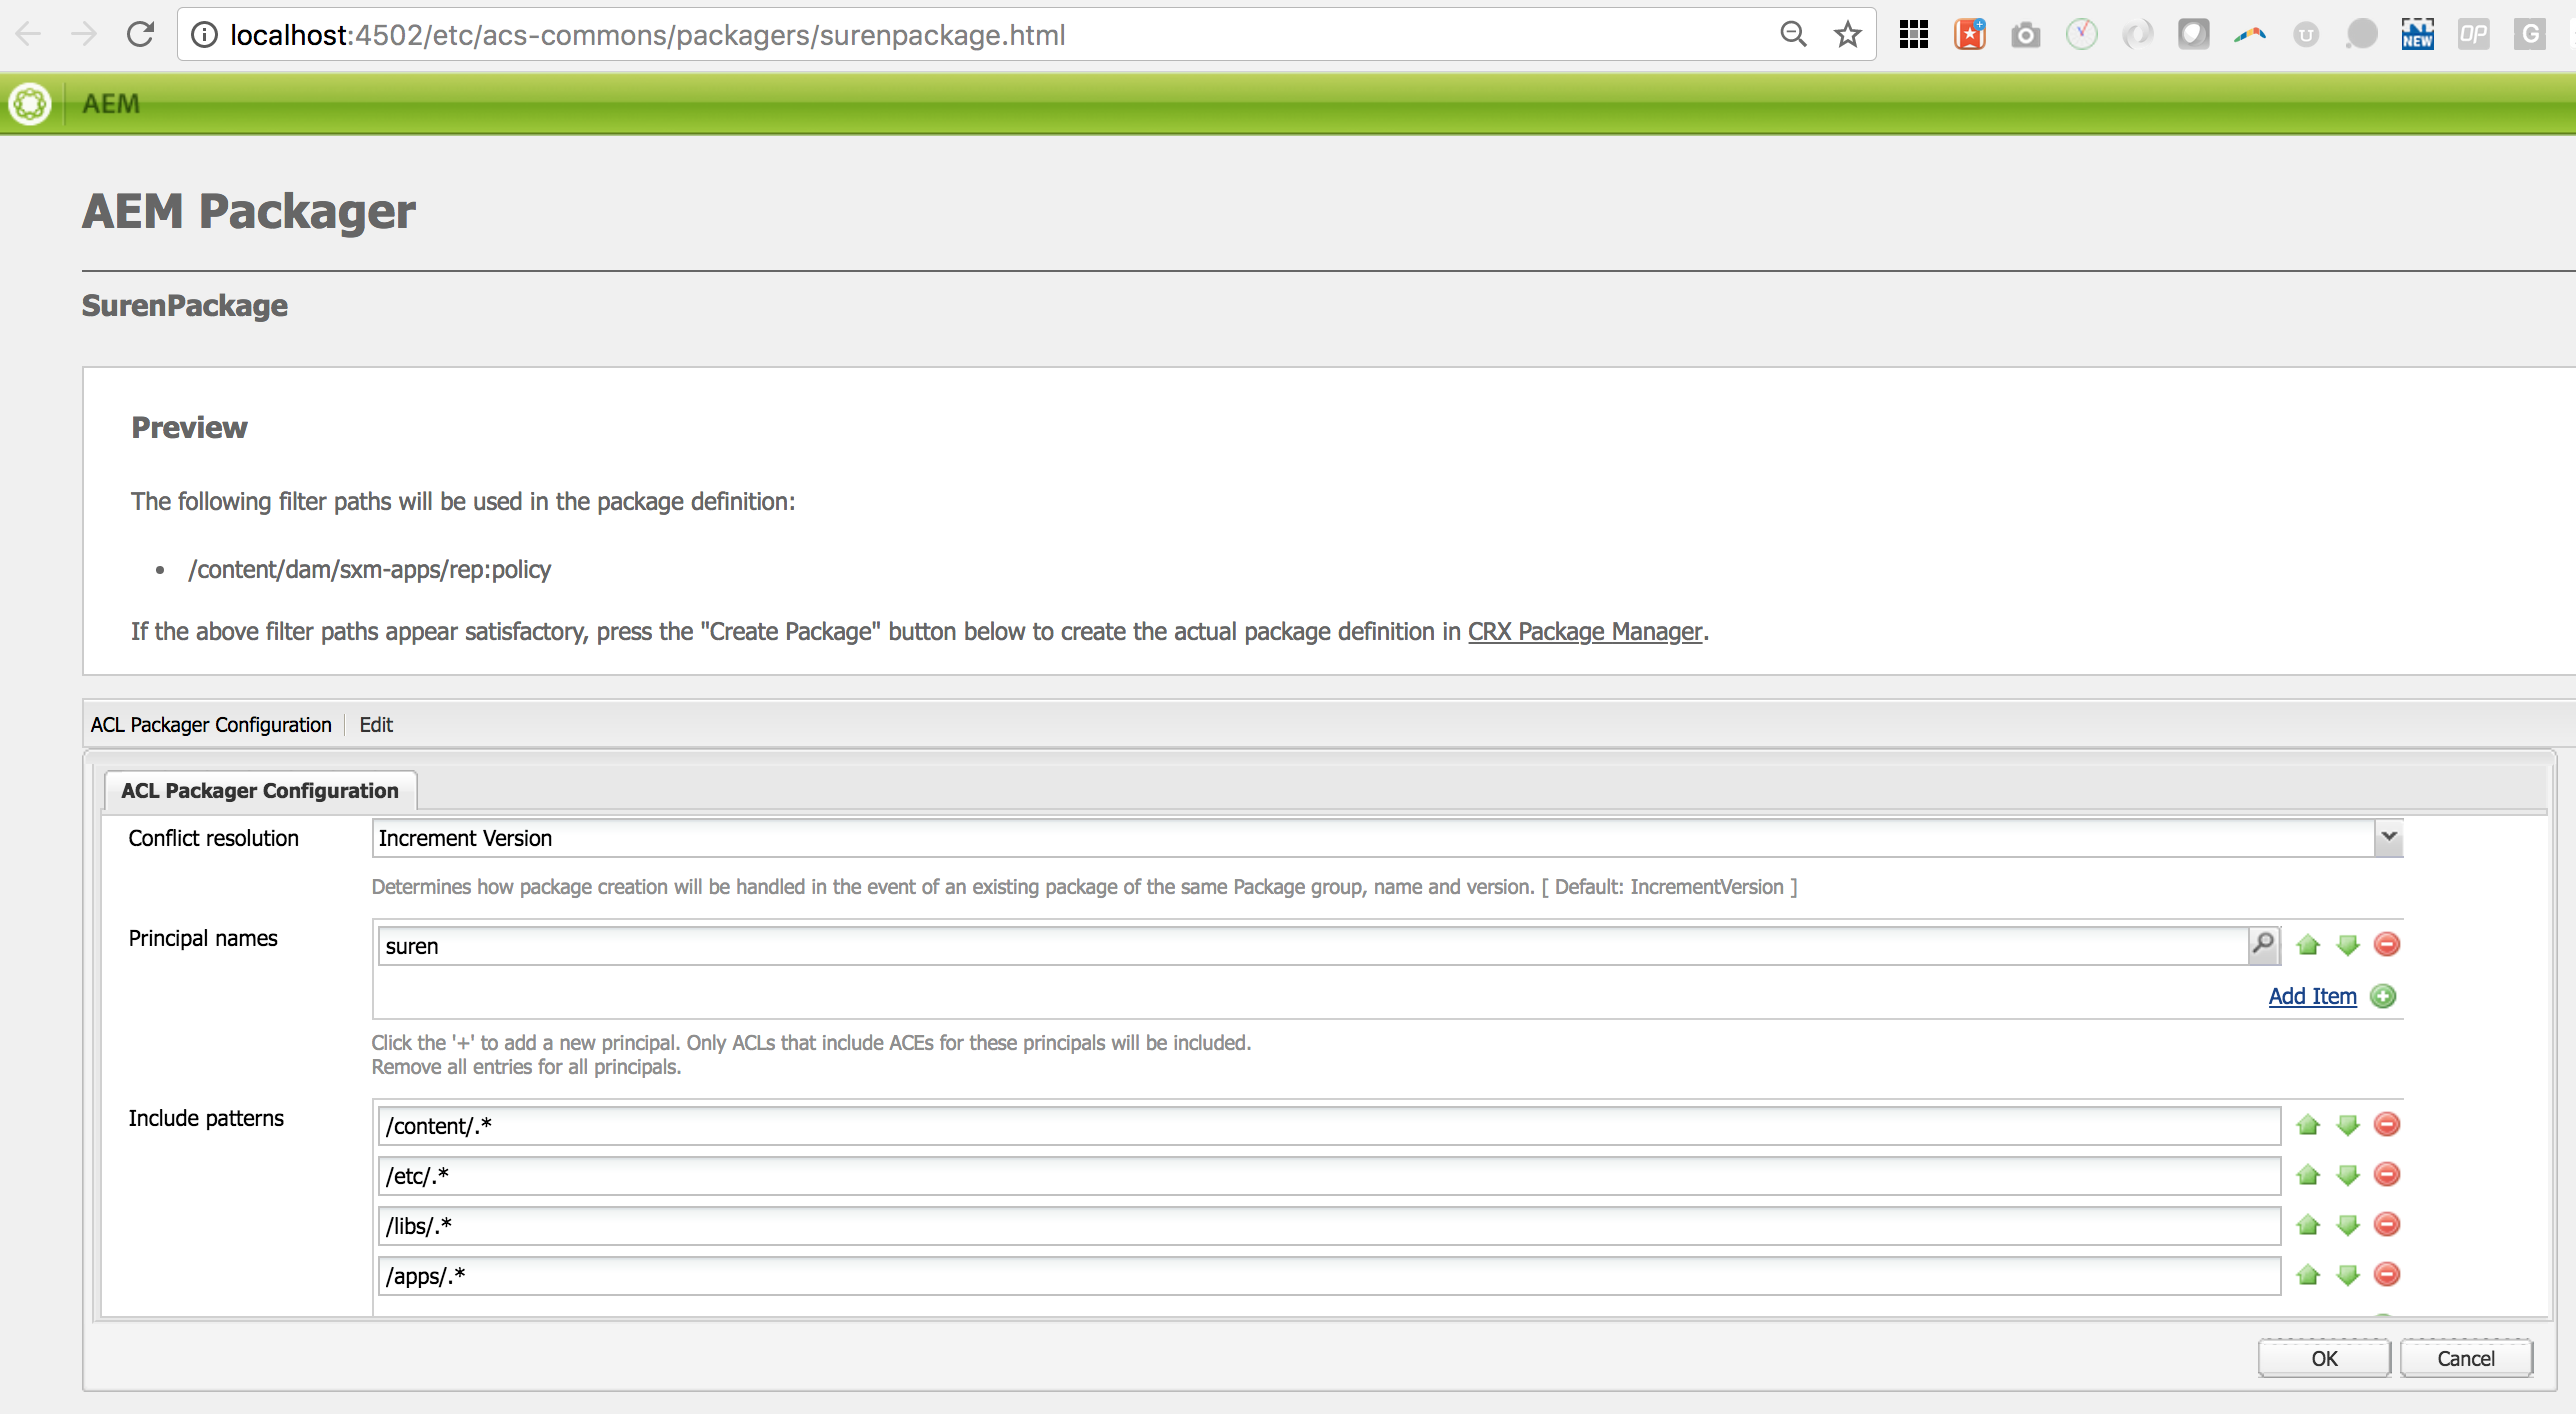
Task: Open the Conflict resolution dropdown arrow
Action: pos(2388,837)
